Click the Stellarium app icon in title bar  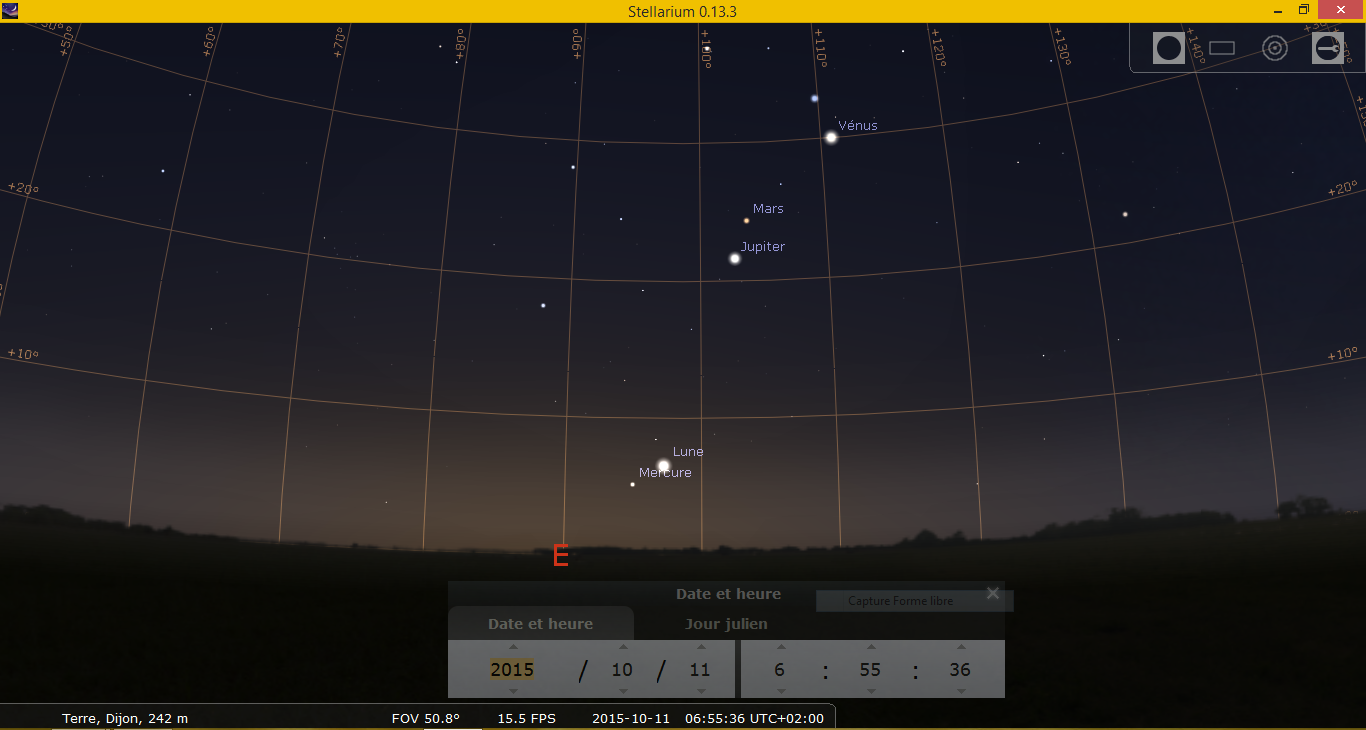coord(10,11)
